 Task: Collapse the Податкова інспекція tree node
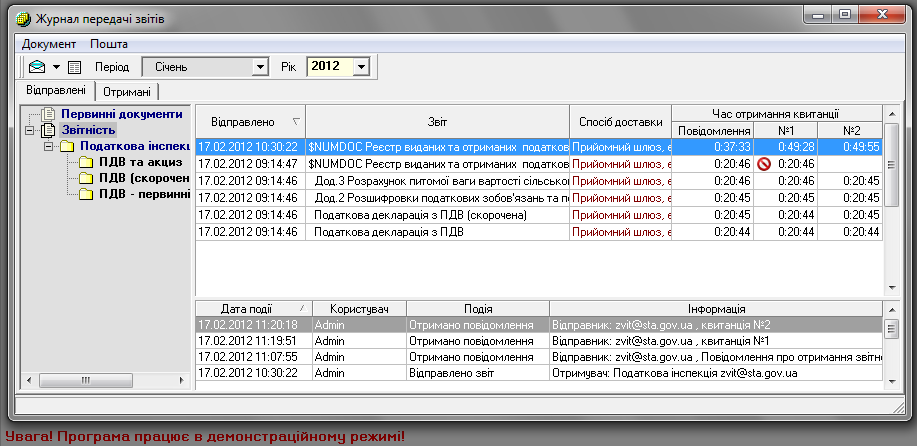click(48, 146)
